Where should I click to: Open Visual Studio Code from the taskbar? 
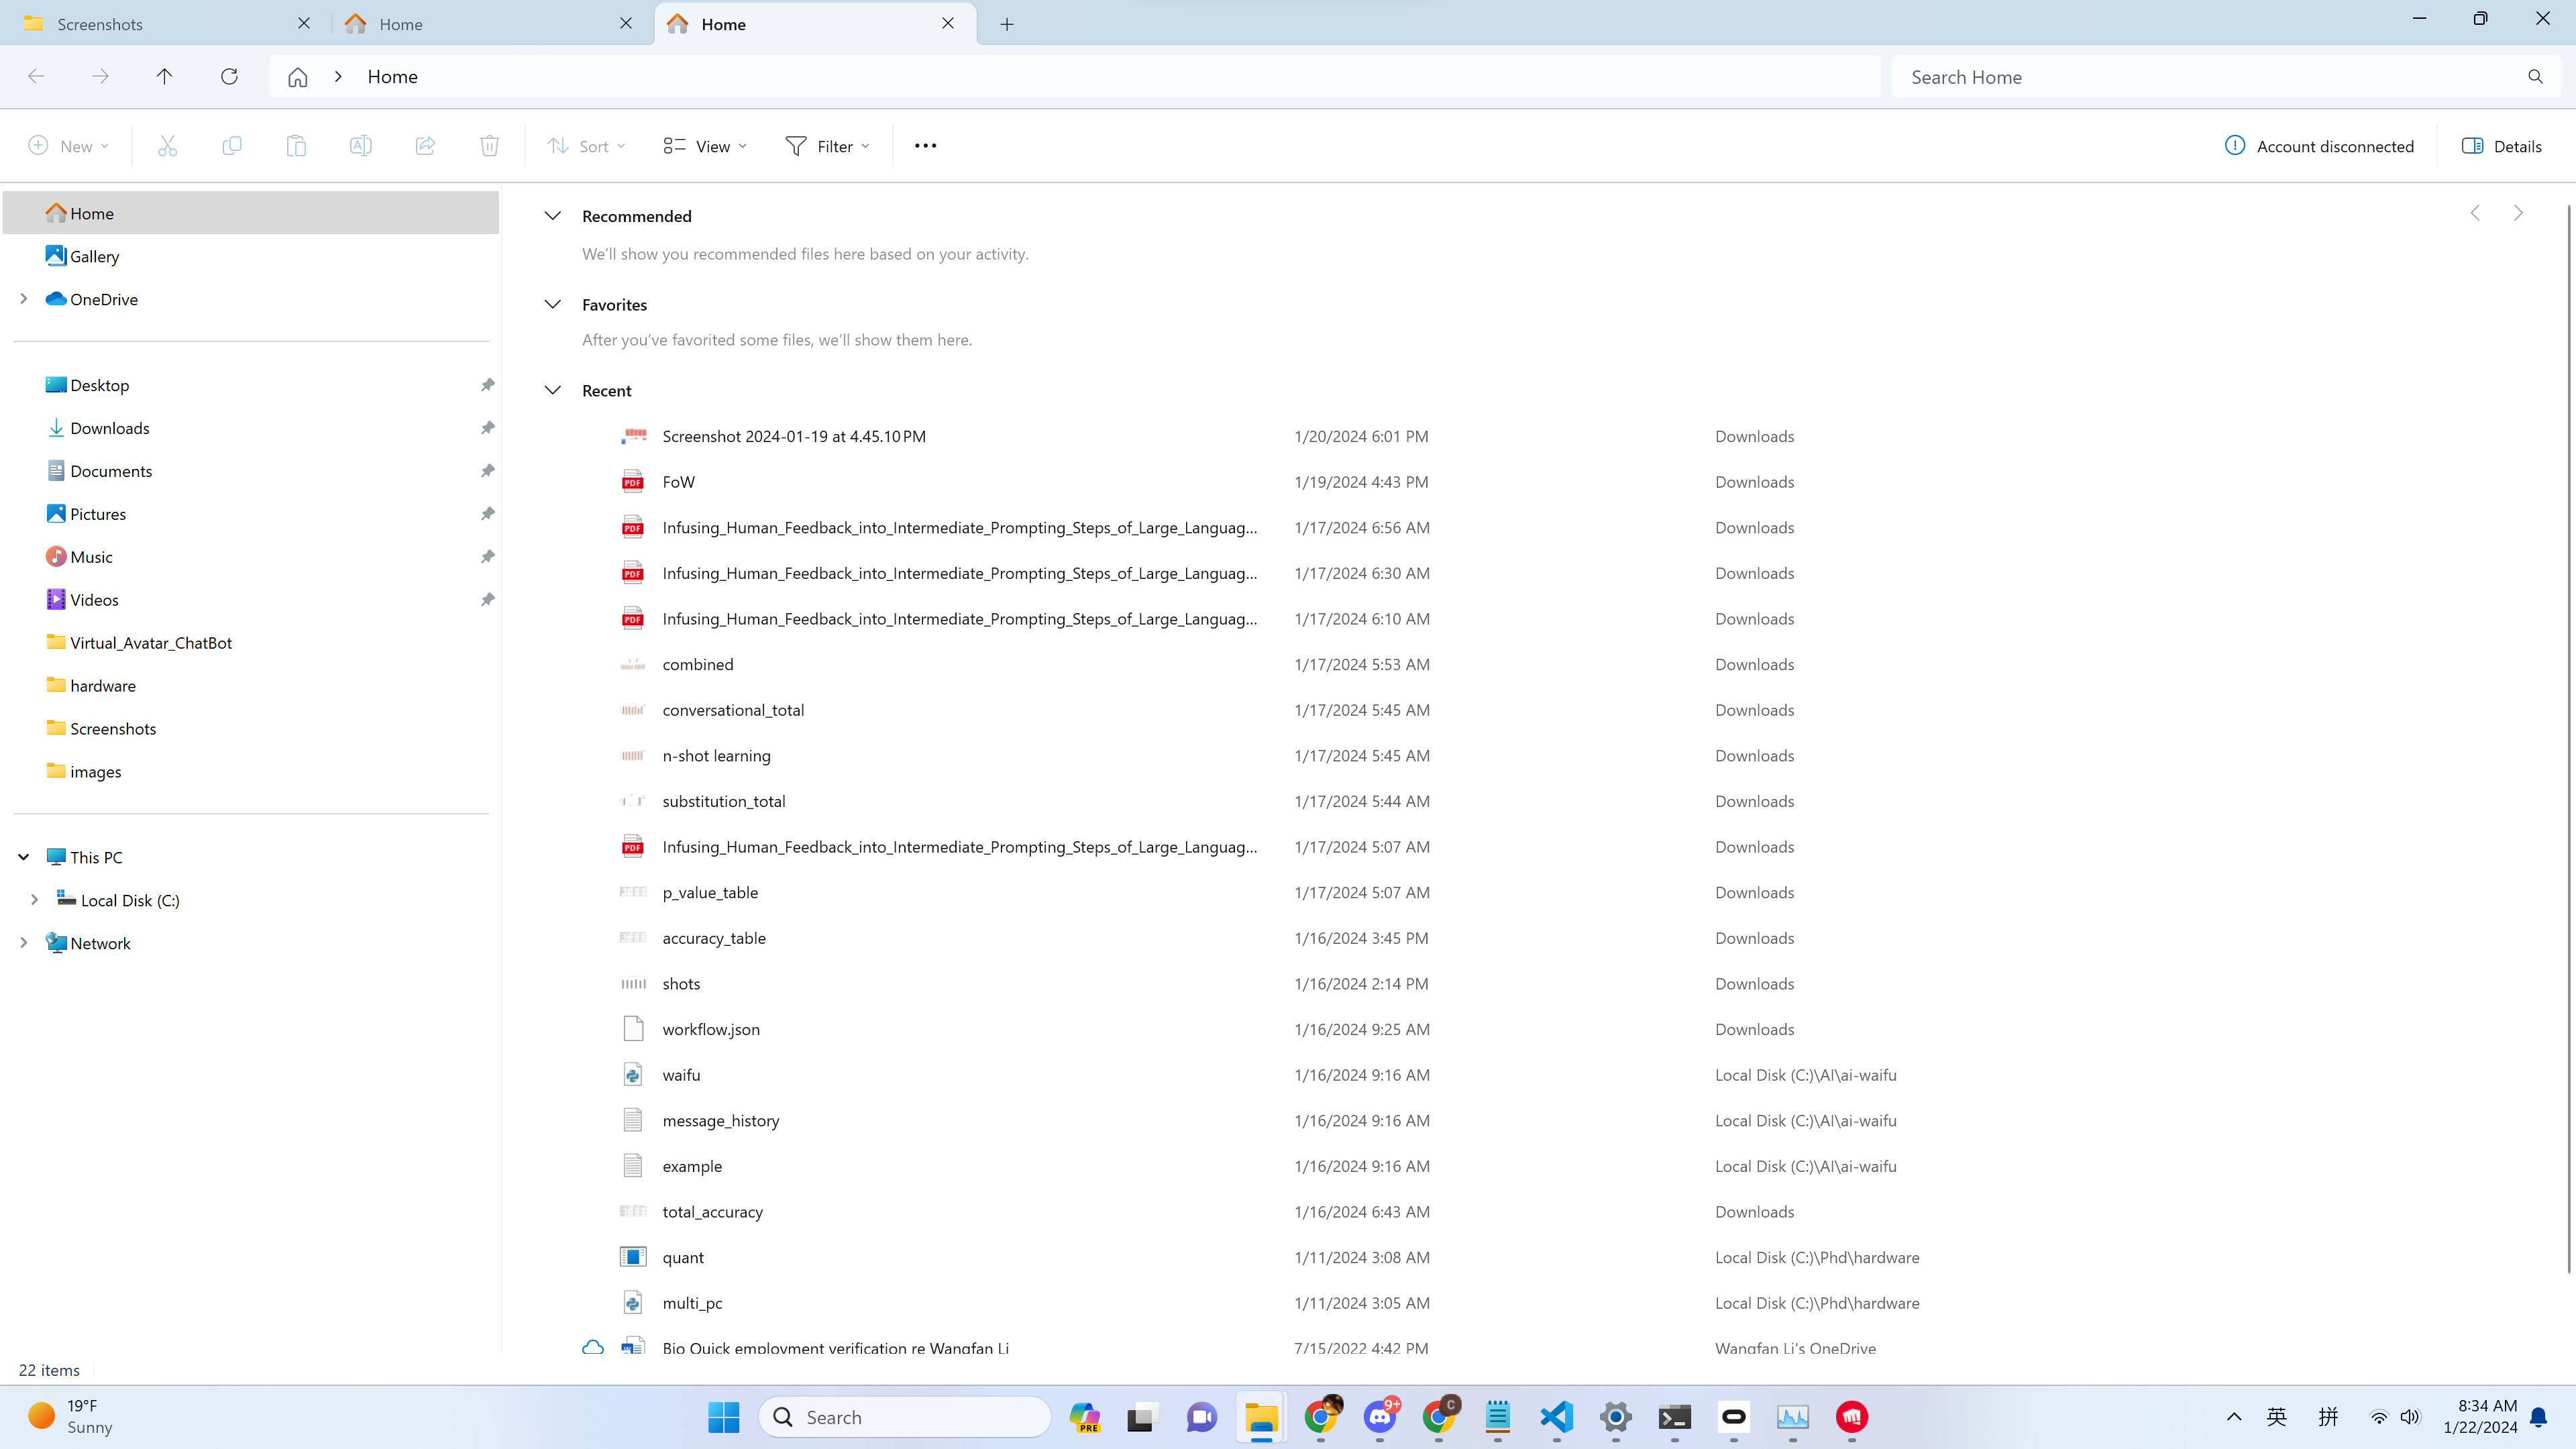coord(1556,1417)
